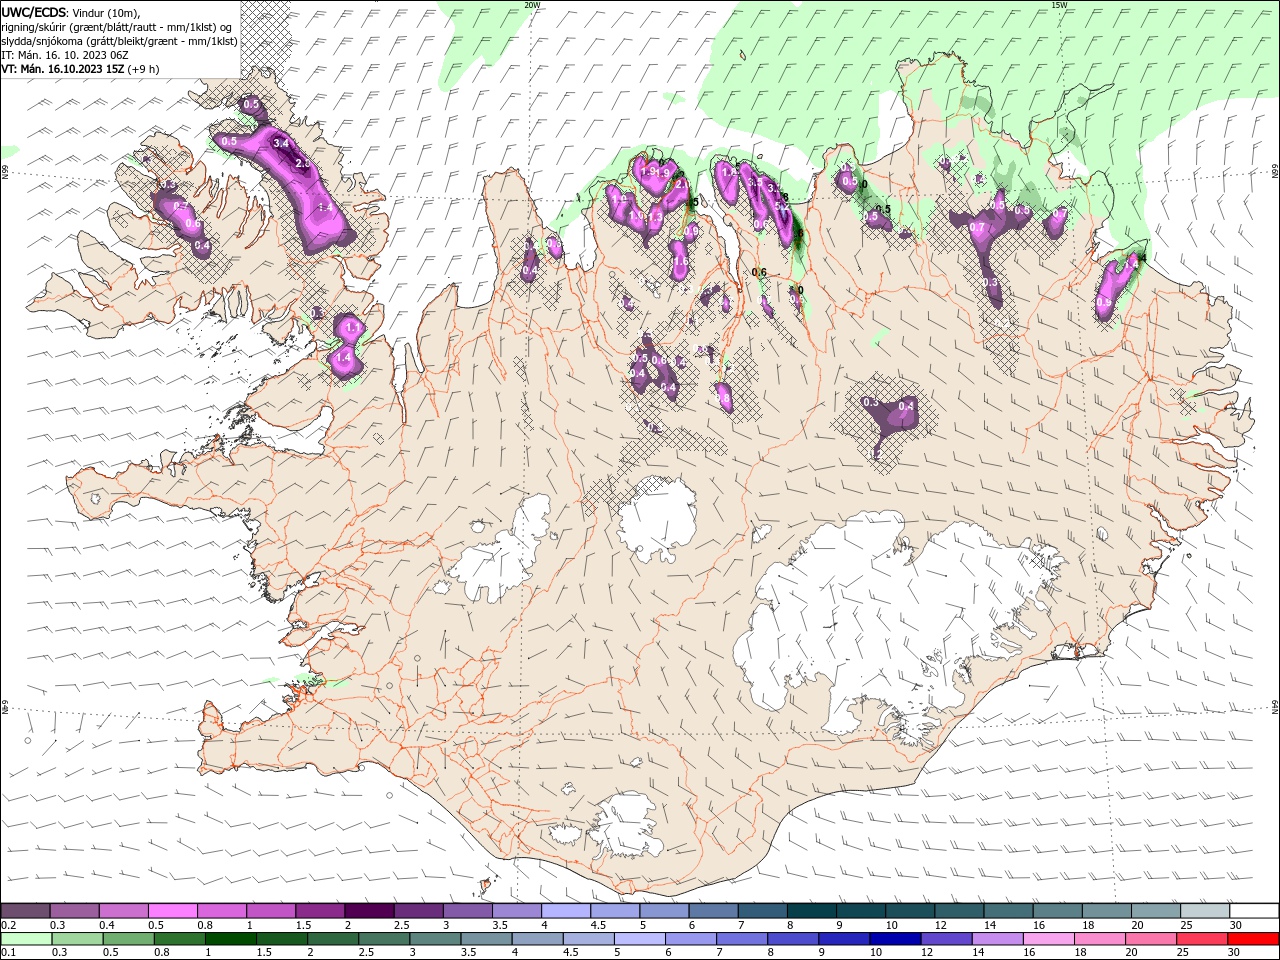Pick the darkest purple legend swatch labeled 2
The width and height of the screenshot is (1280, 960).
[x=368, y=911]
